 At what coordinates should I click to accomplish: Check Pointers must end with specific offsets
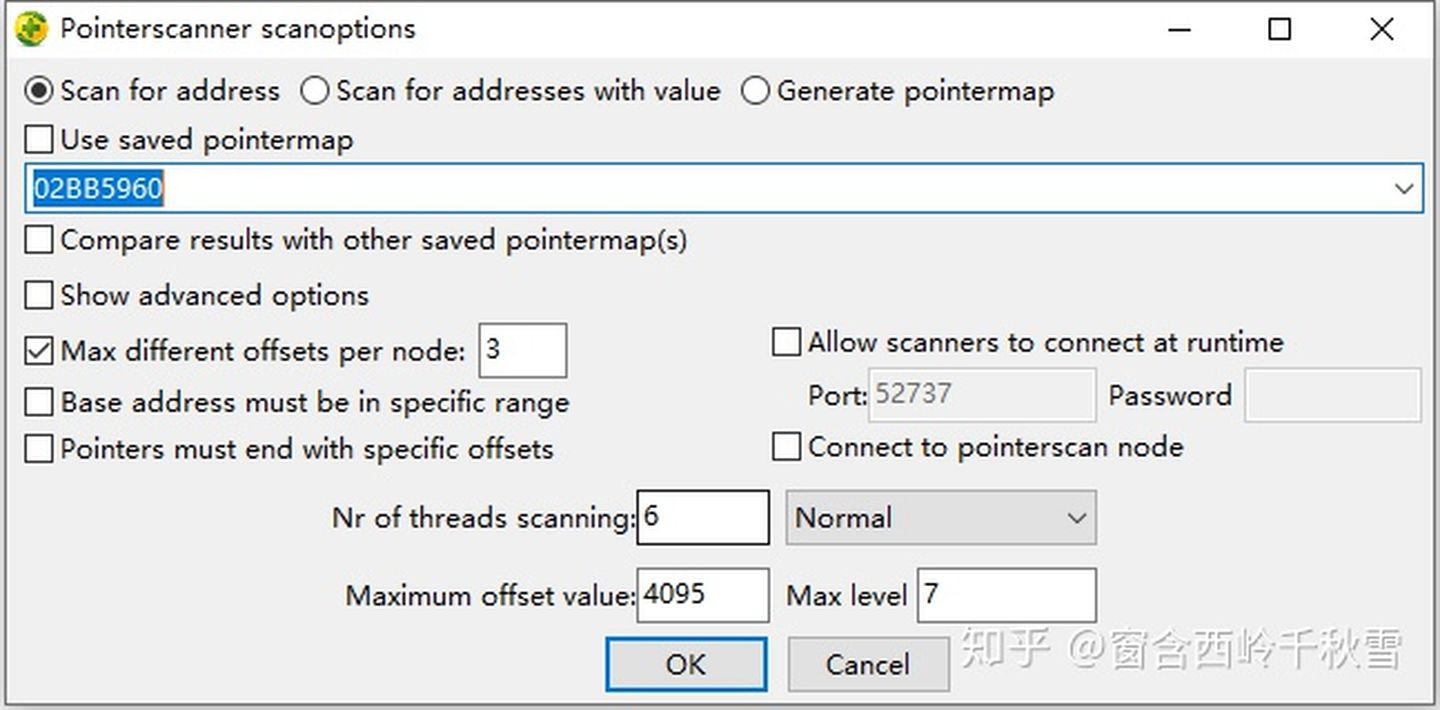tap(39, 449)
